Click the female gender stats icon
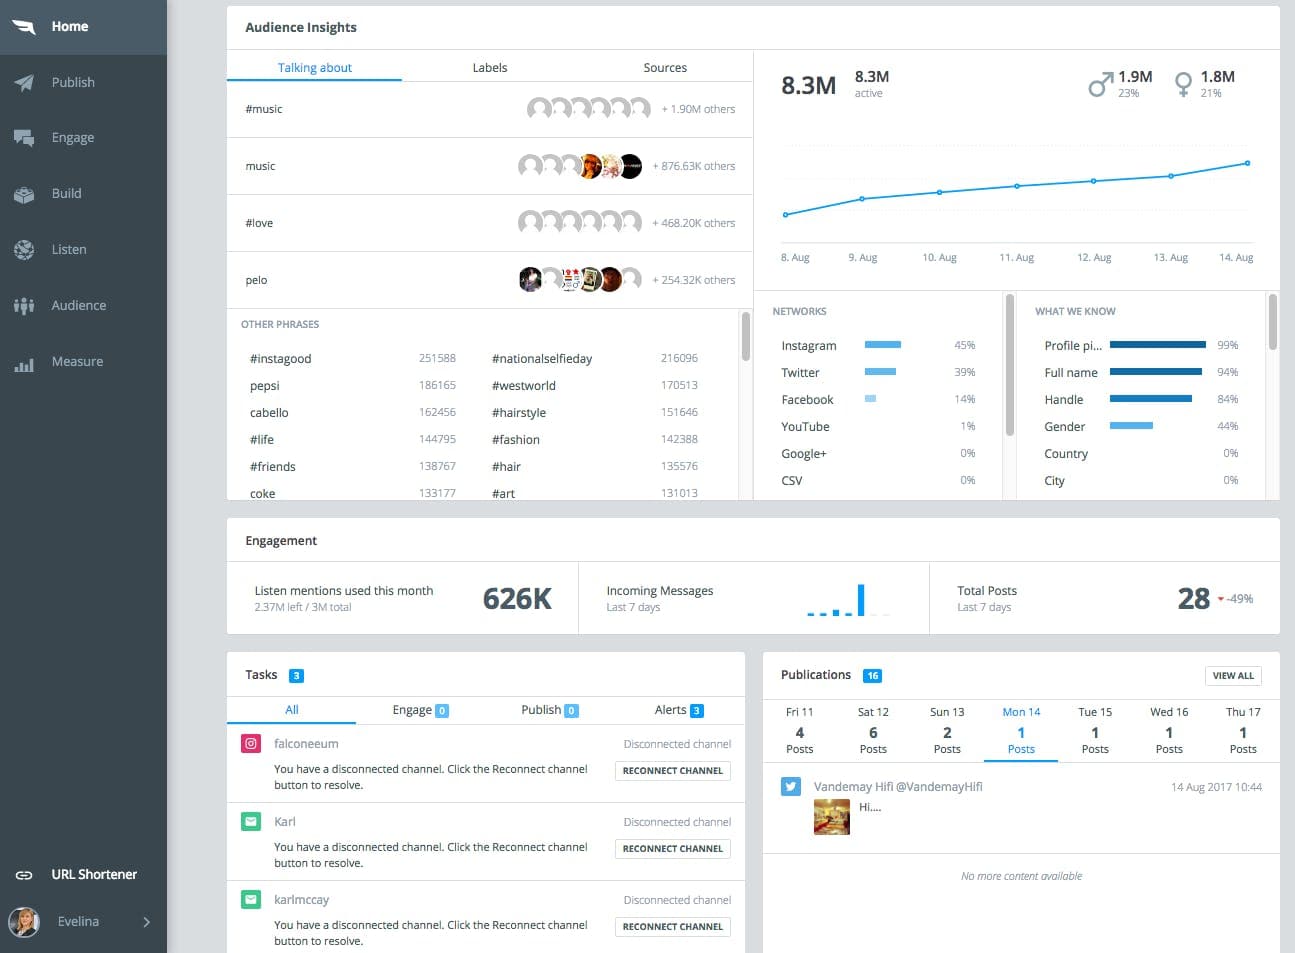This screenshot has height=953, width=1295. pyautogui.click(x=1183, y=81)
